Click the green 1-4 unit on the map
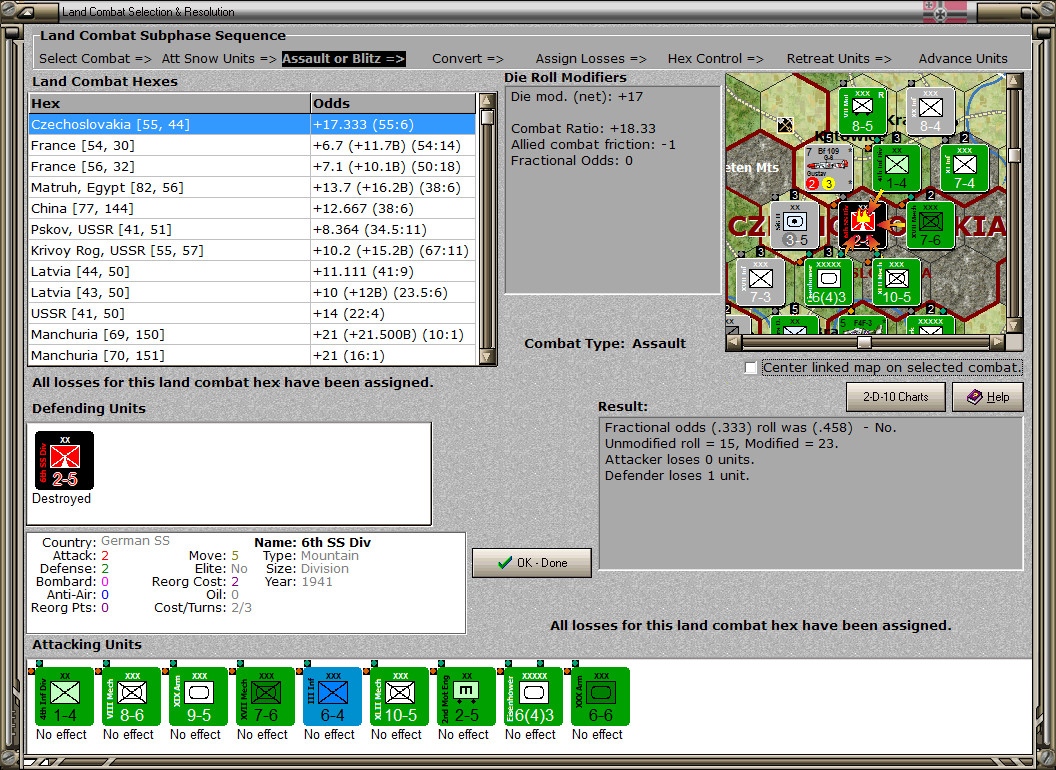The height and width of the screenshot is (770, 1056). tap(896, 168)
